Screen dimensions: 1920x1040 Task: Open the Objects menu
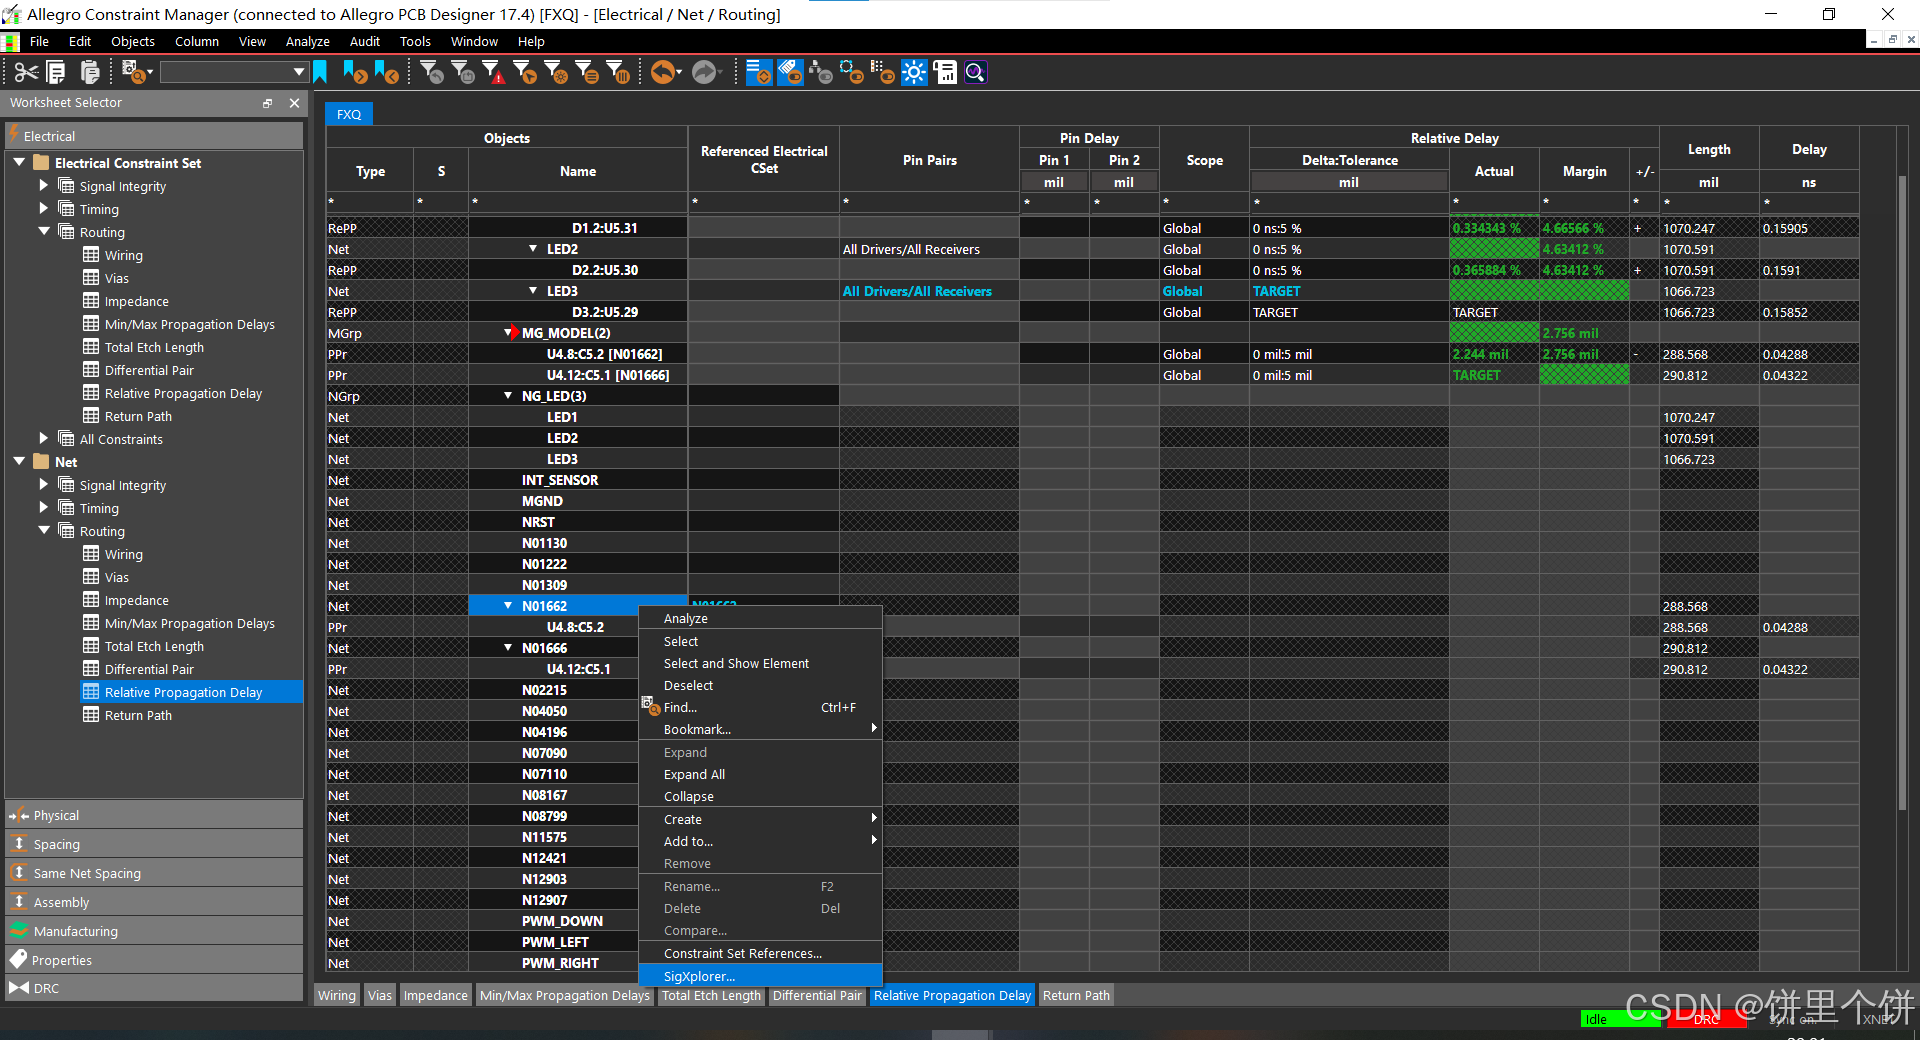click(132, 41)
